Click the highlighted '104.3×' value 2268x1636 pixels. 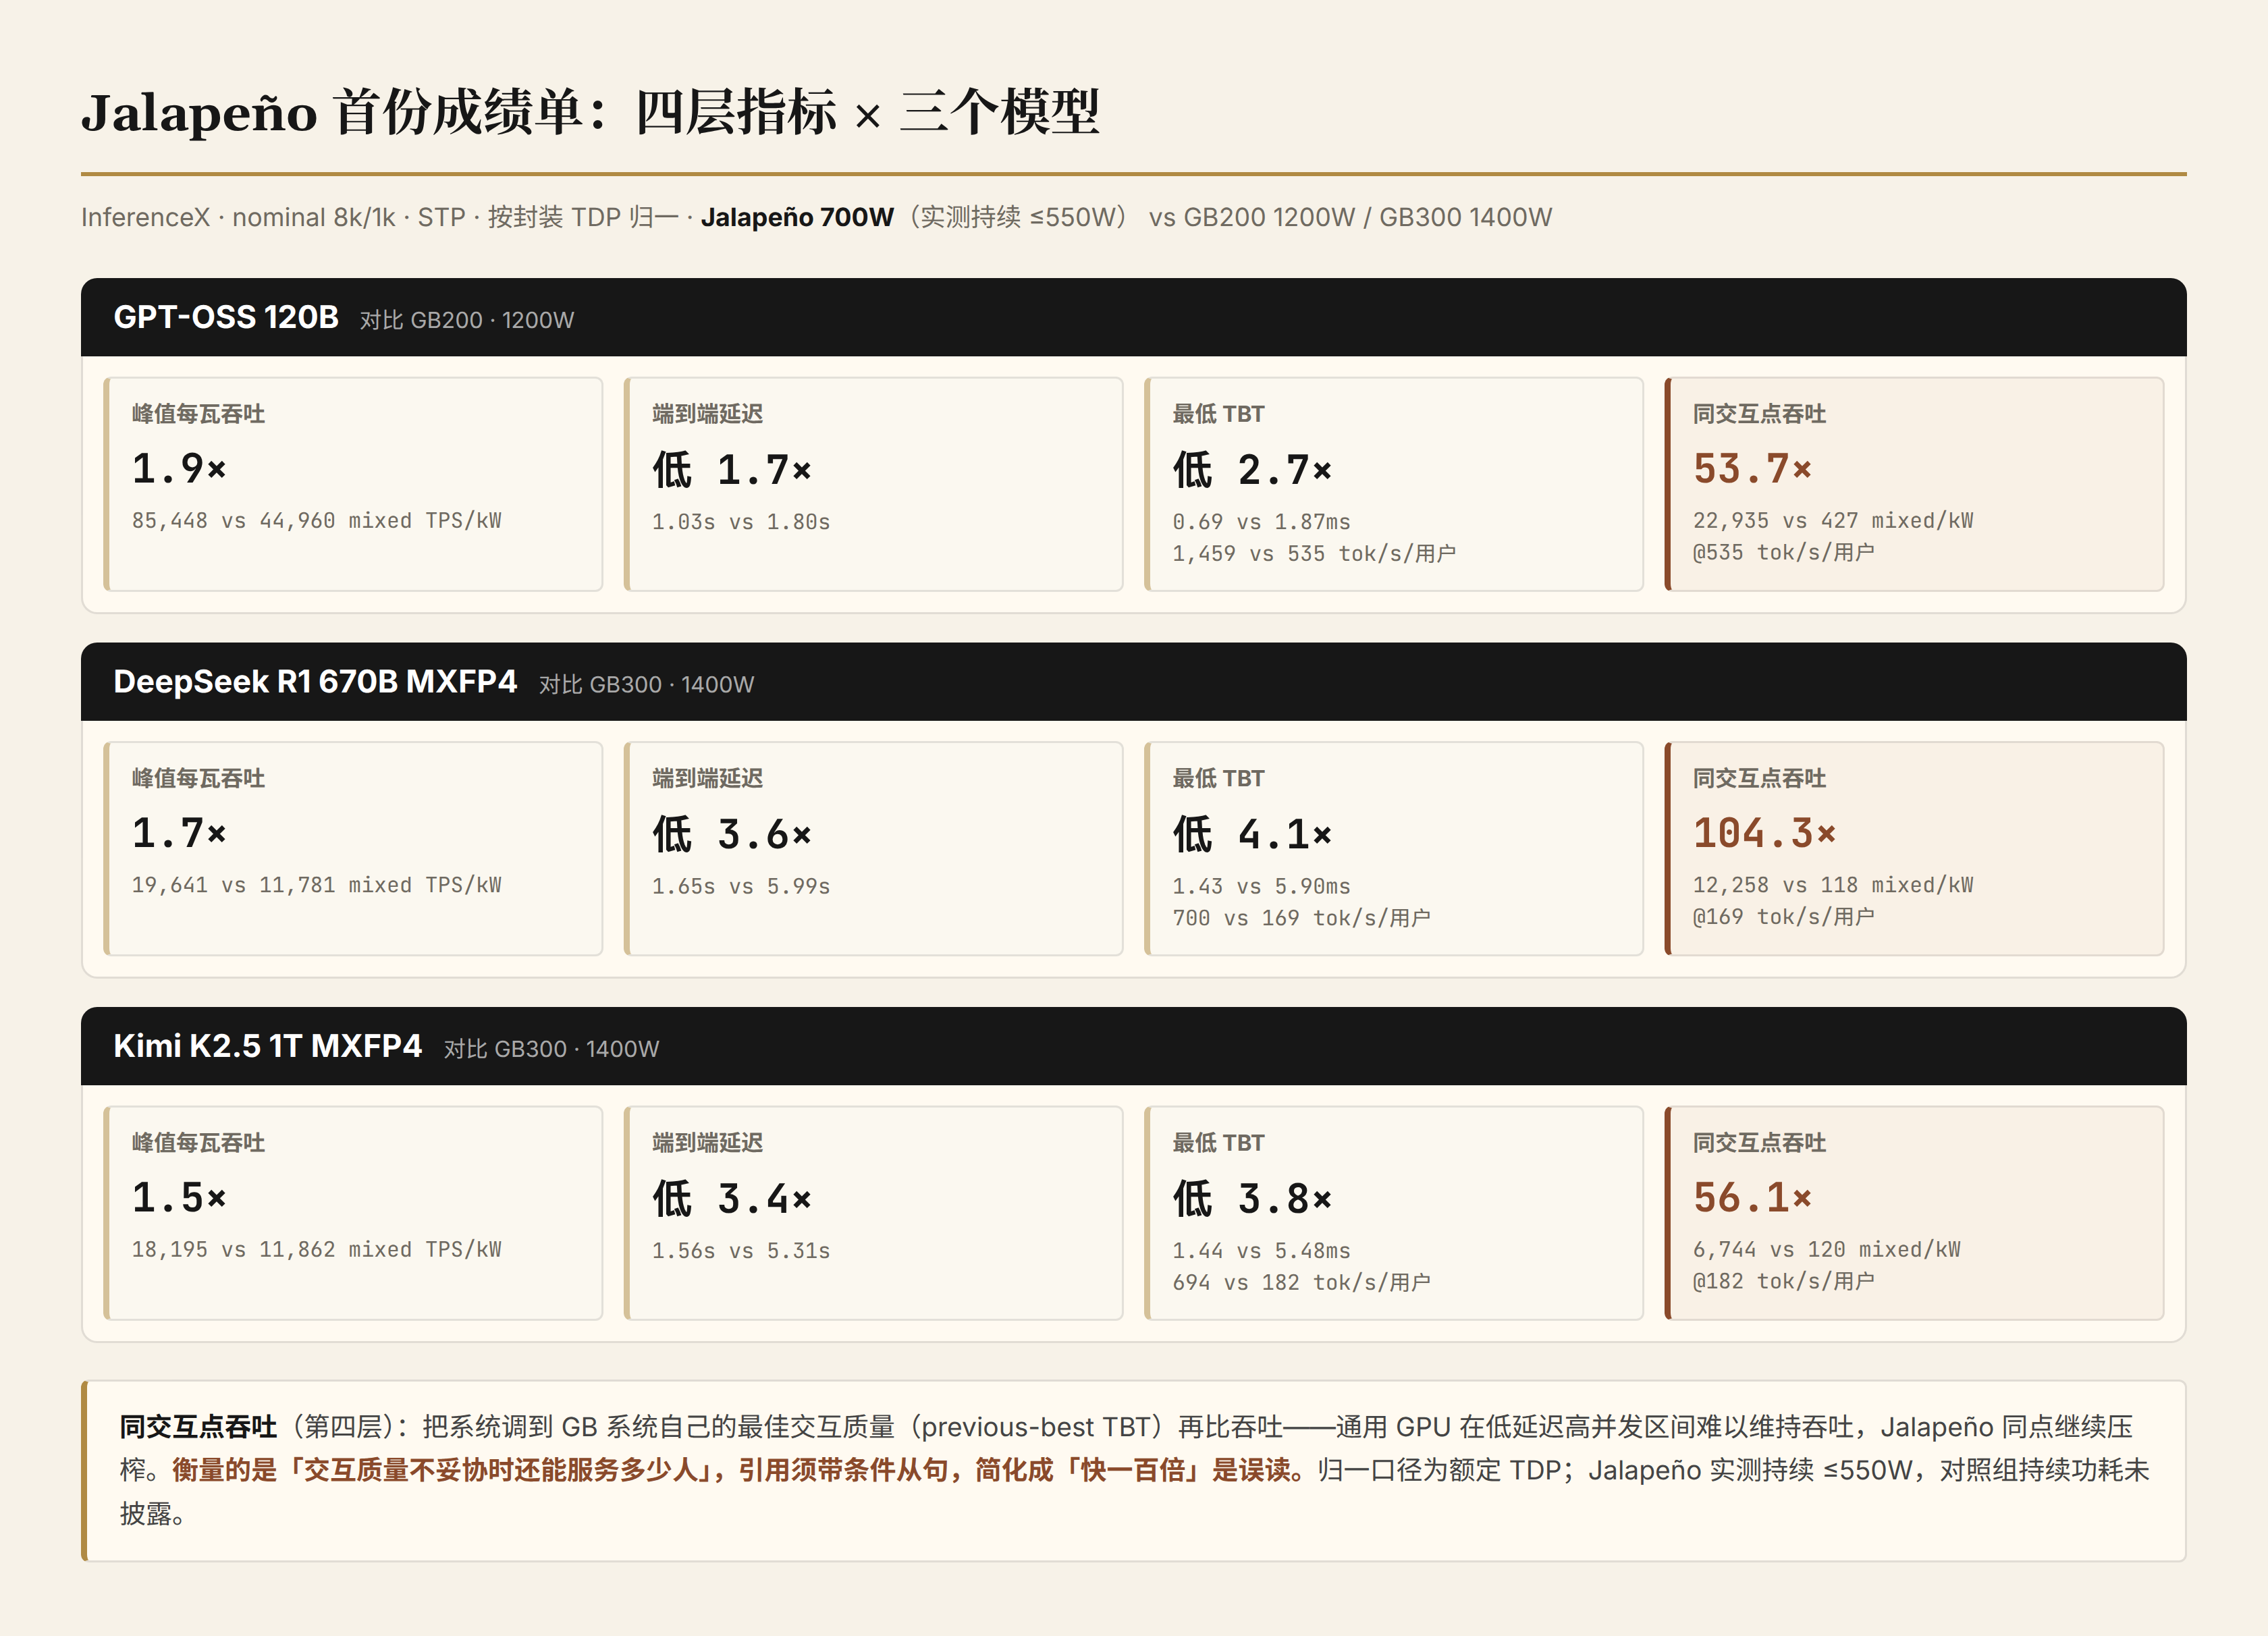coord(1765,833)
